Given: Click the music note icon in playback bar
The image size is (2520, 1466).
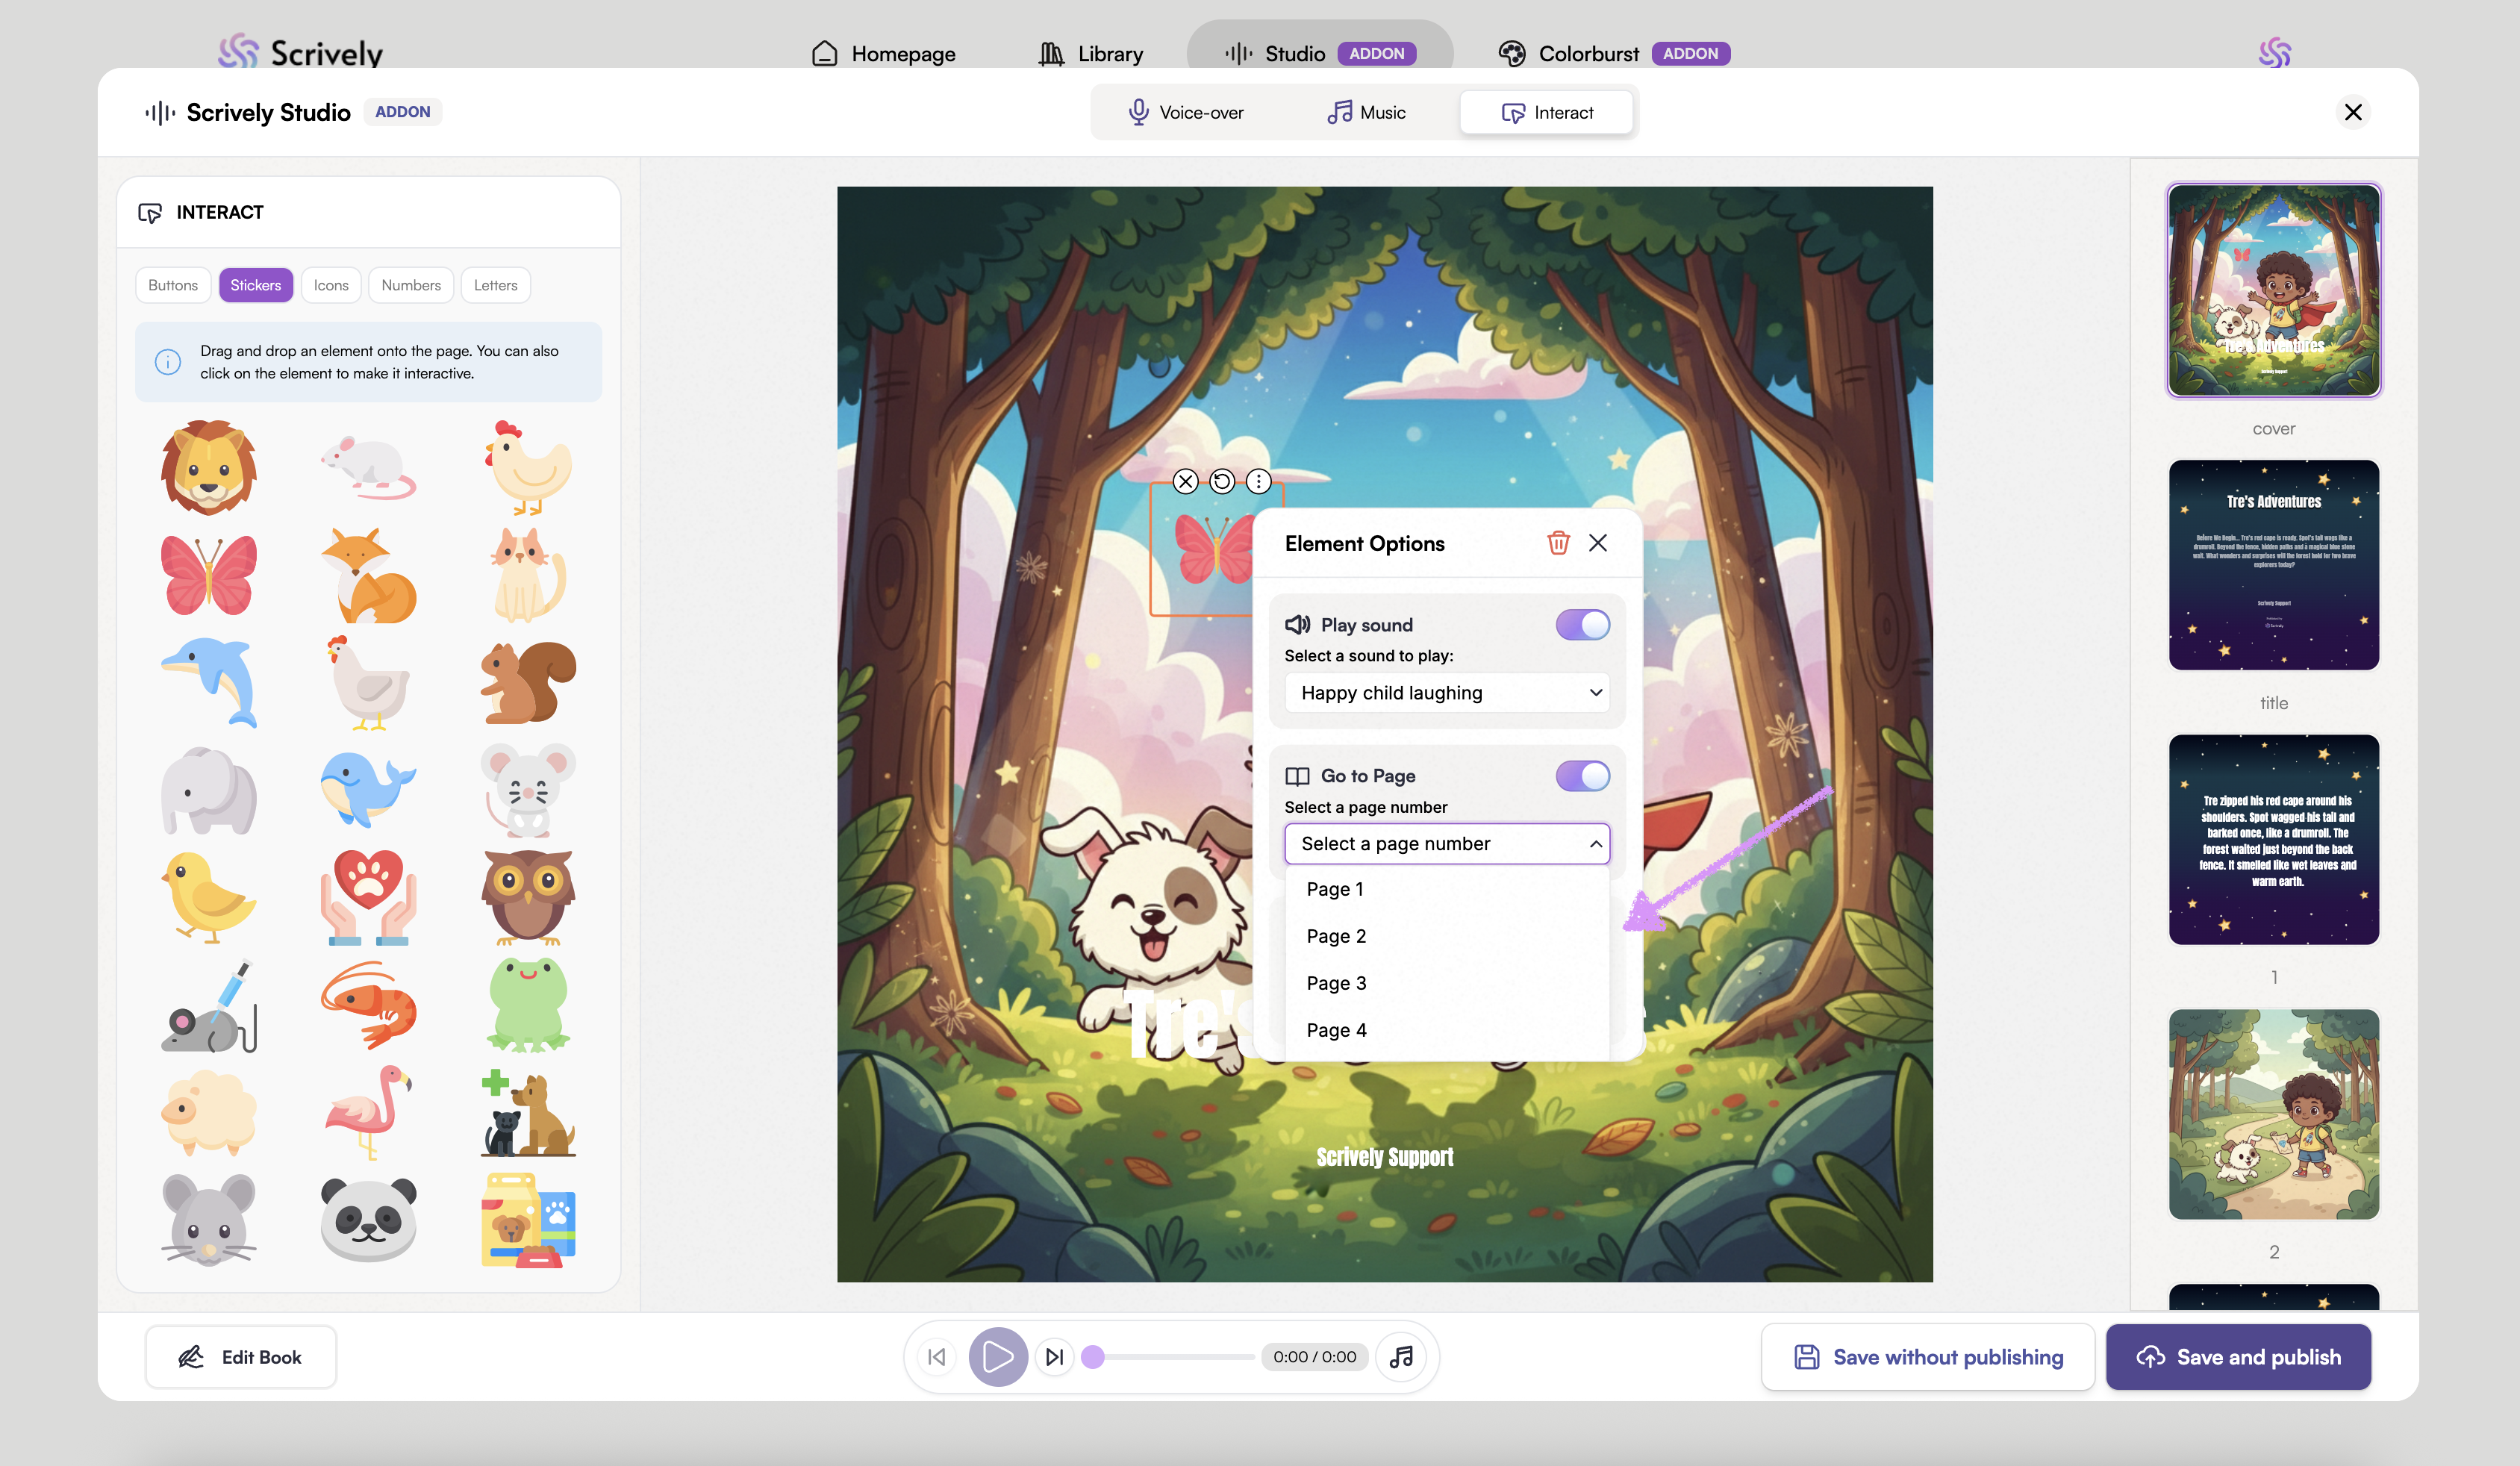Looking at the screenshot, I should point(1401,1357).
